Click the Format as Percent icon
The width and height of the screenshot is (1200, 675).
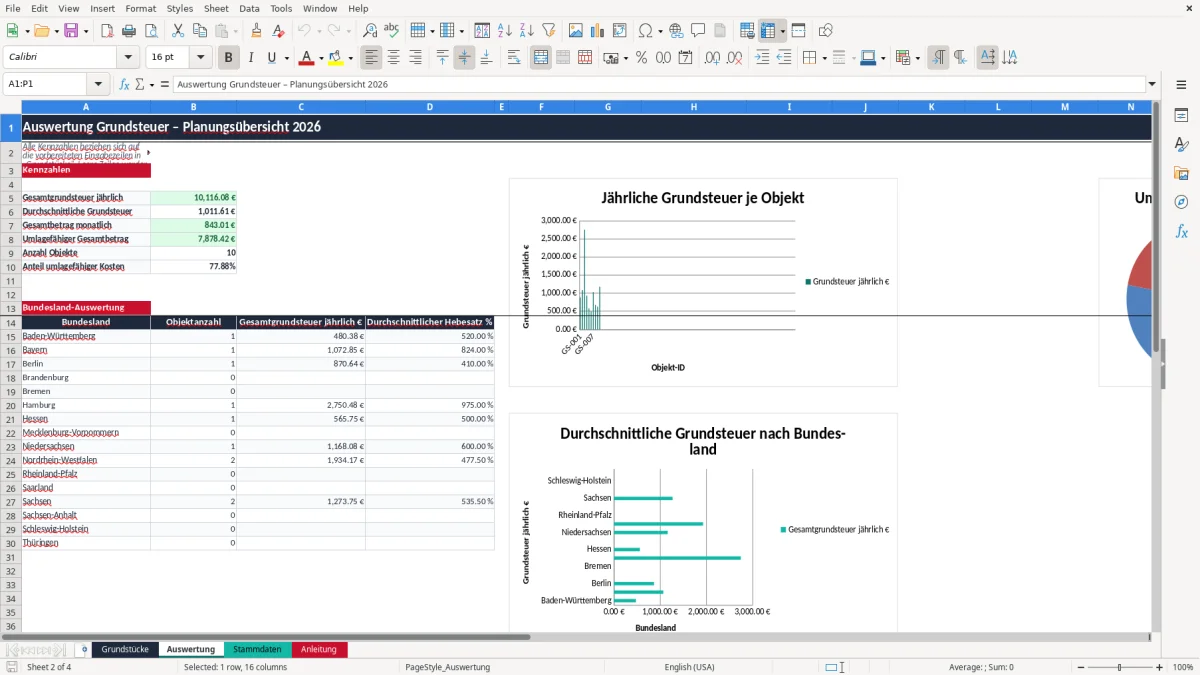point(642,58)
